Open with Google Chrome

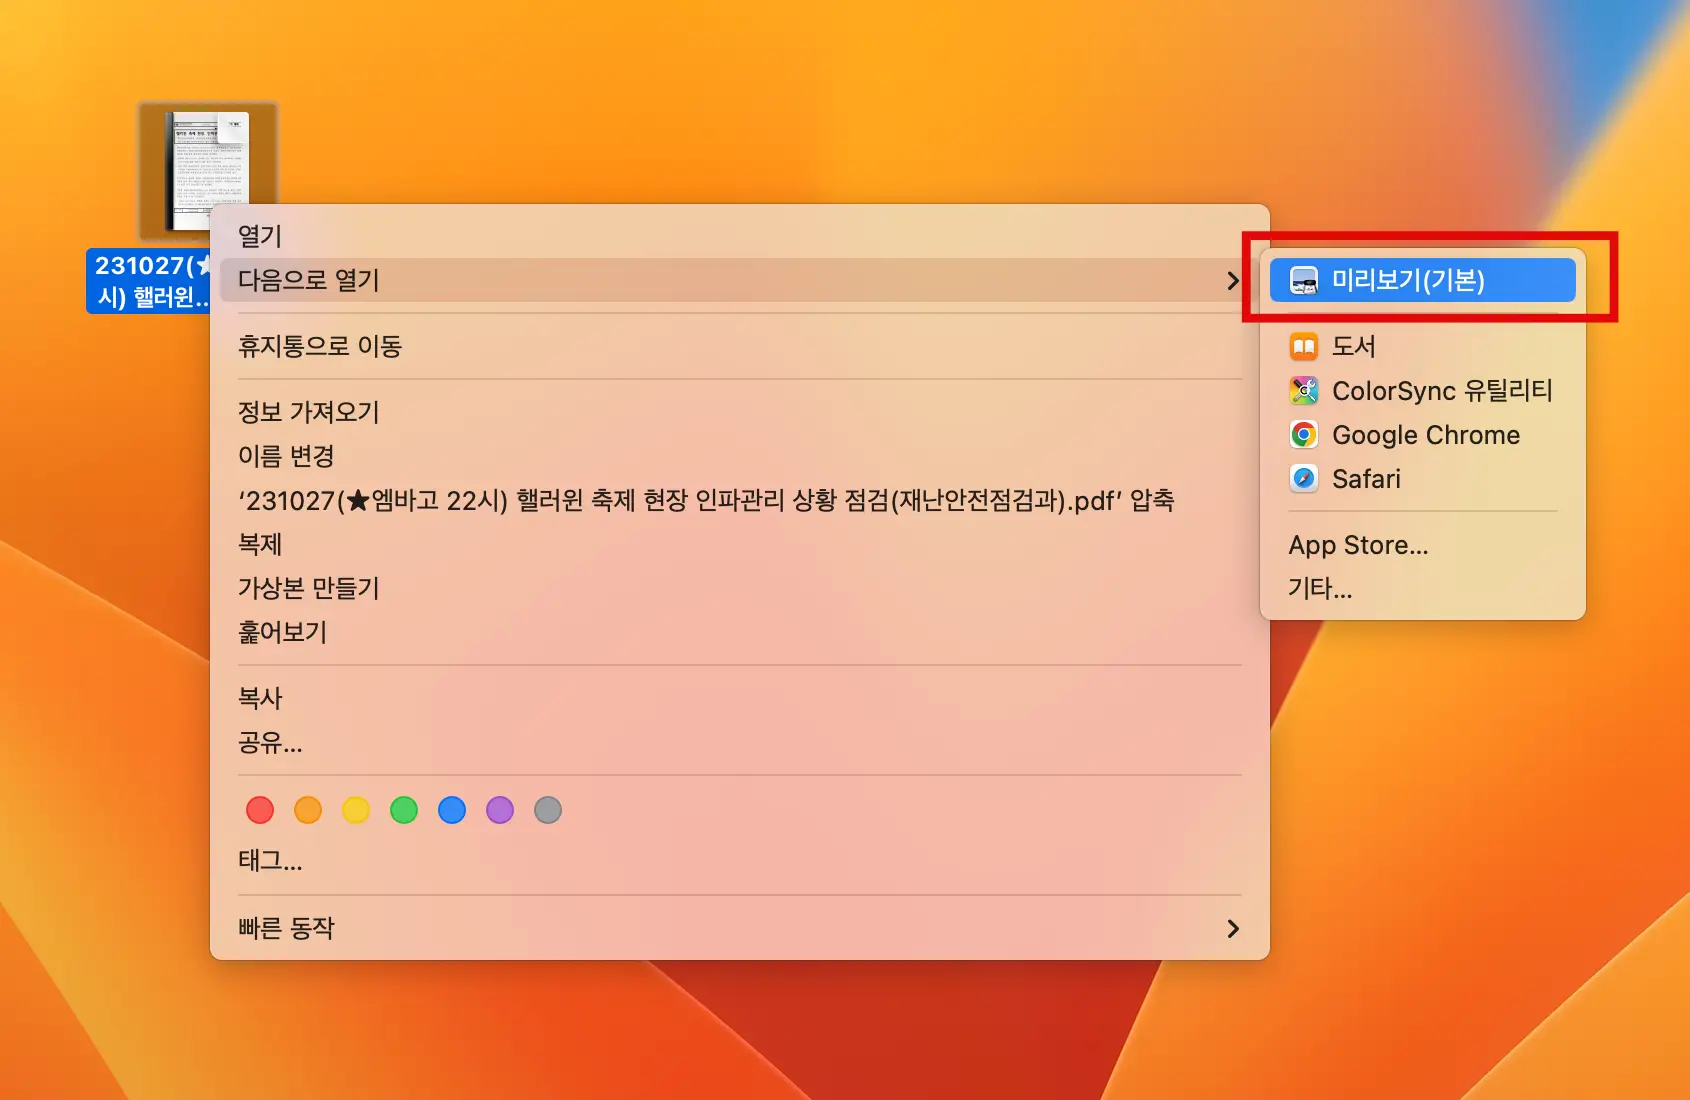[x=1422, y=435]
